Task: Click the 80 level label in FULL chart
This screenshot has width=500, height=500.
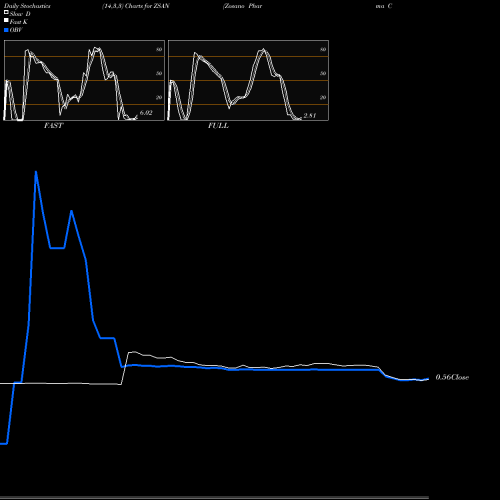Action: [x=323, y=49]
